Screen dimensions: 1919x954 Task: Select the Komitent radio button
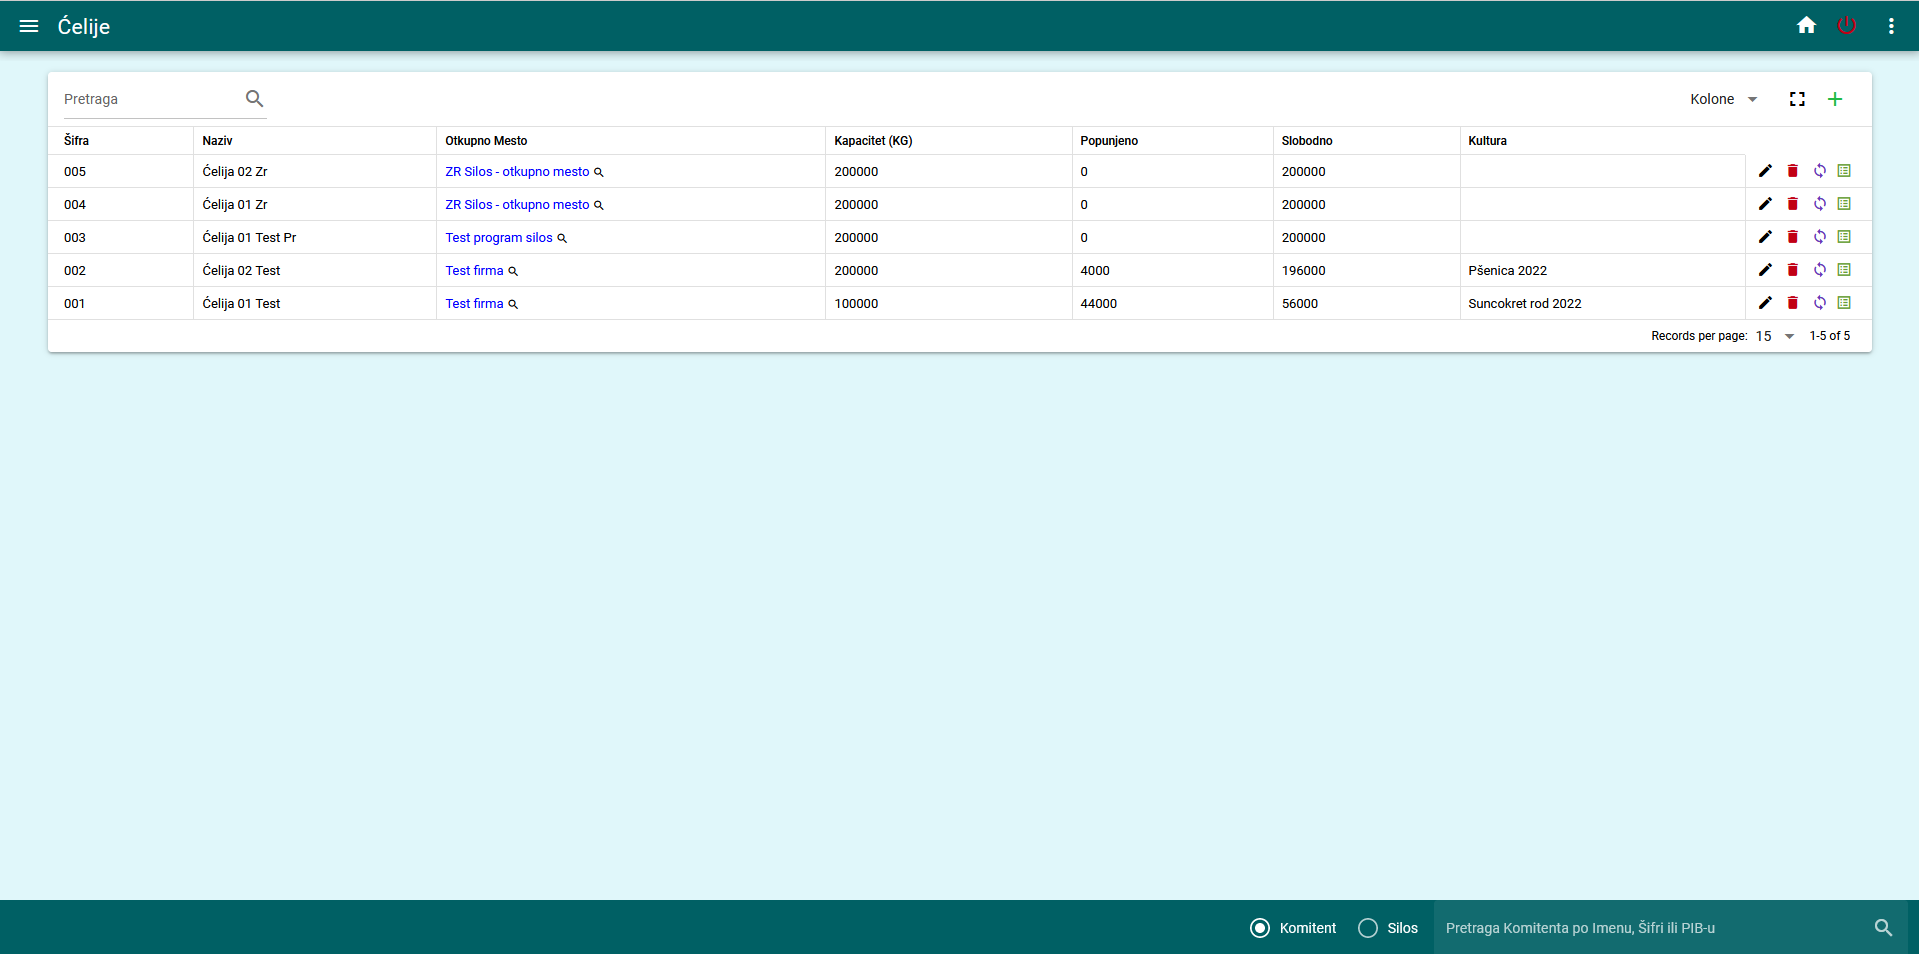pos(1259,928)
